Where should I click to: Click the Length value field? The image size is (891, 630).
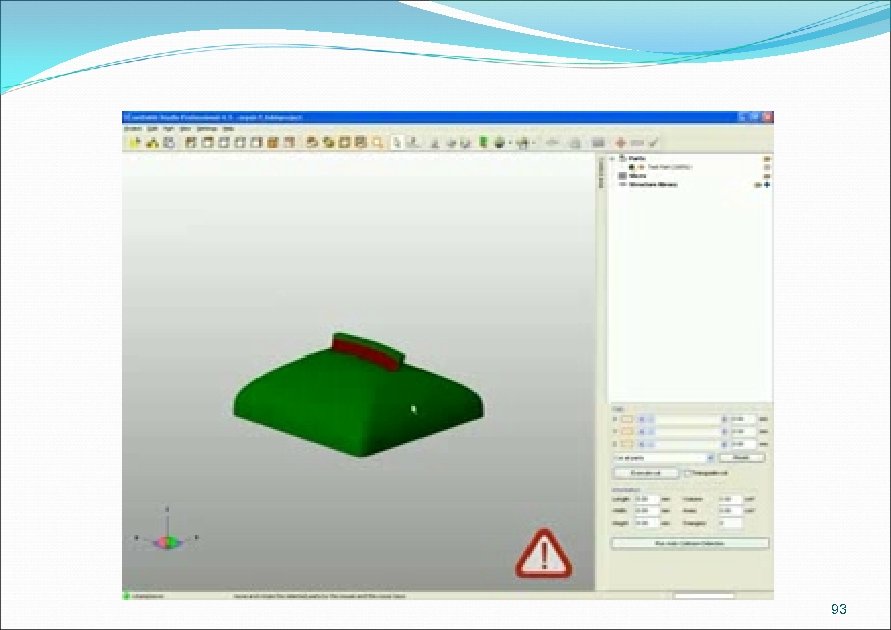[647, 499]
